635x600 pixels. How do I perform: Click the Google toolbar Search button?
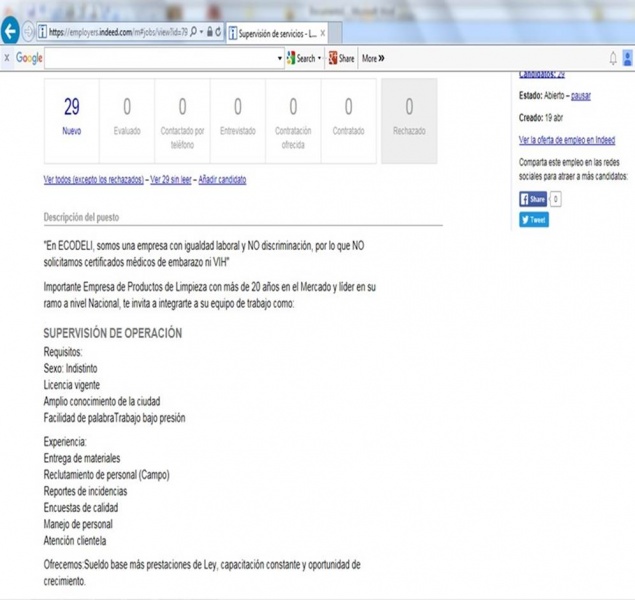pos(301,58)
